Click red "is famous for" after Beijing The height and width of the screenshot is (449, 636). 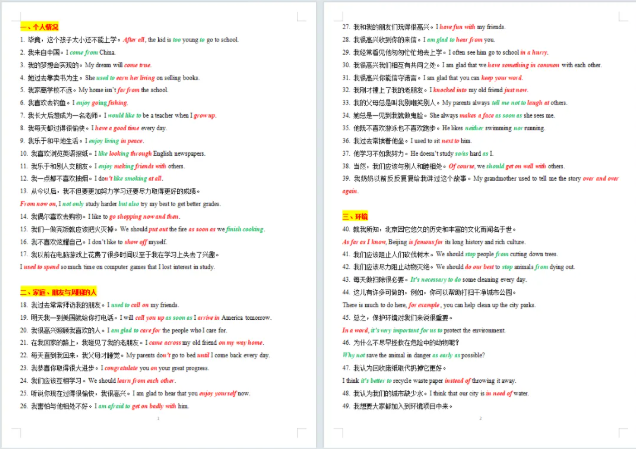pos(425,242)
